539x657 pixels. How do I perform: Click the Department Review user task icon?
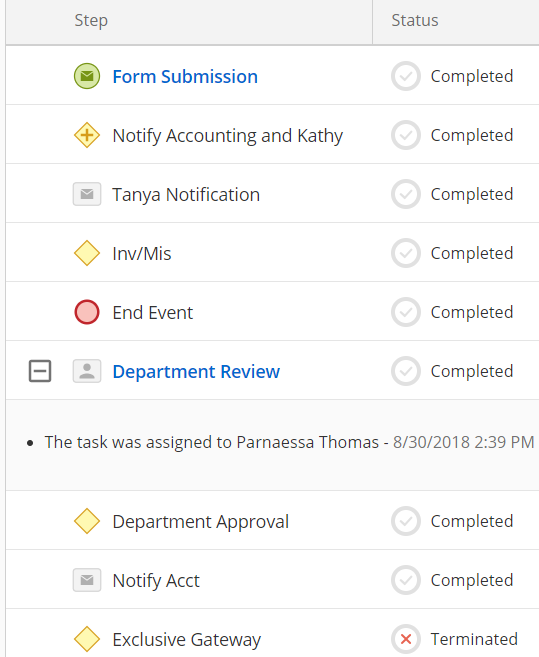87,371
